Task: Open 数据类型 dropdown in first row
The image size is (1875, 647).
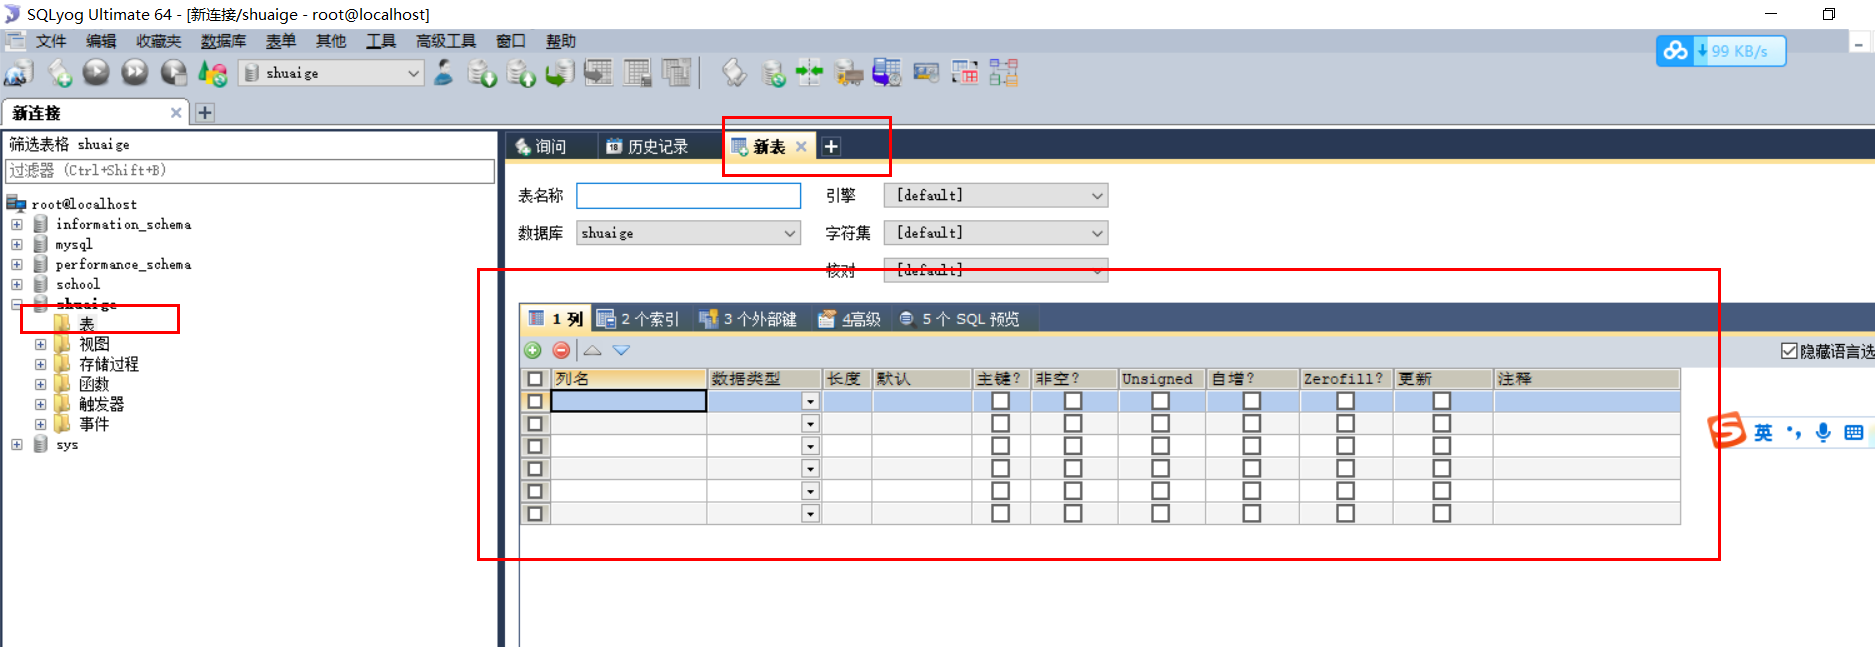Action: click(810, 401)
